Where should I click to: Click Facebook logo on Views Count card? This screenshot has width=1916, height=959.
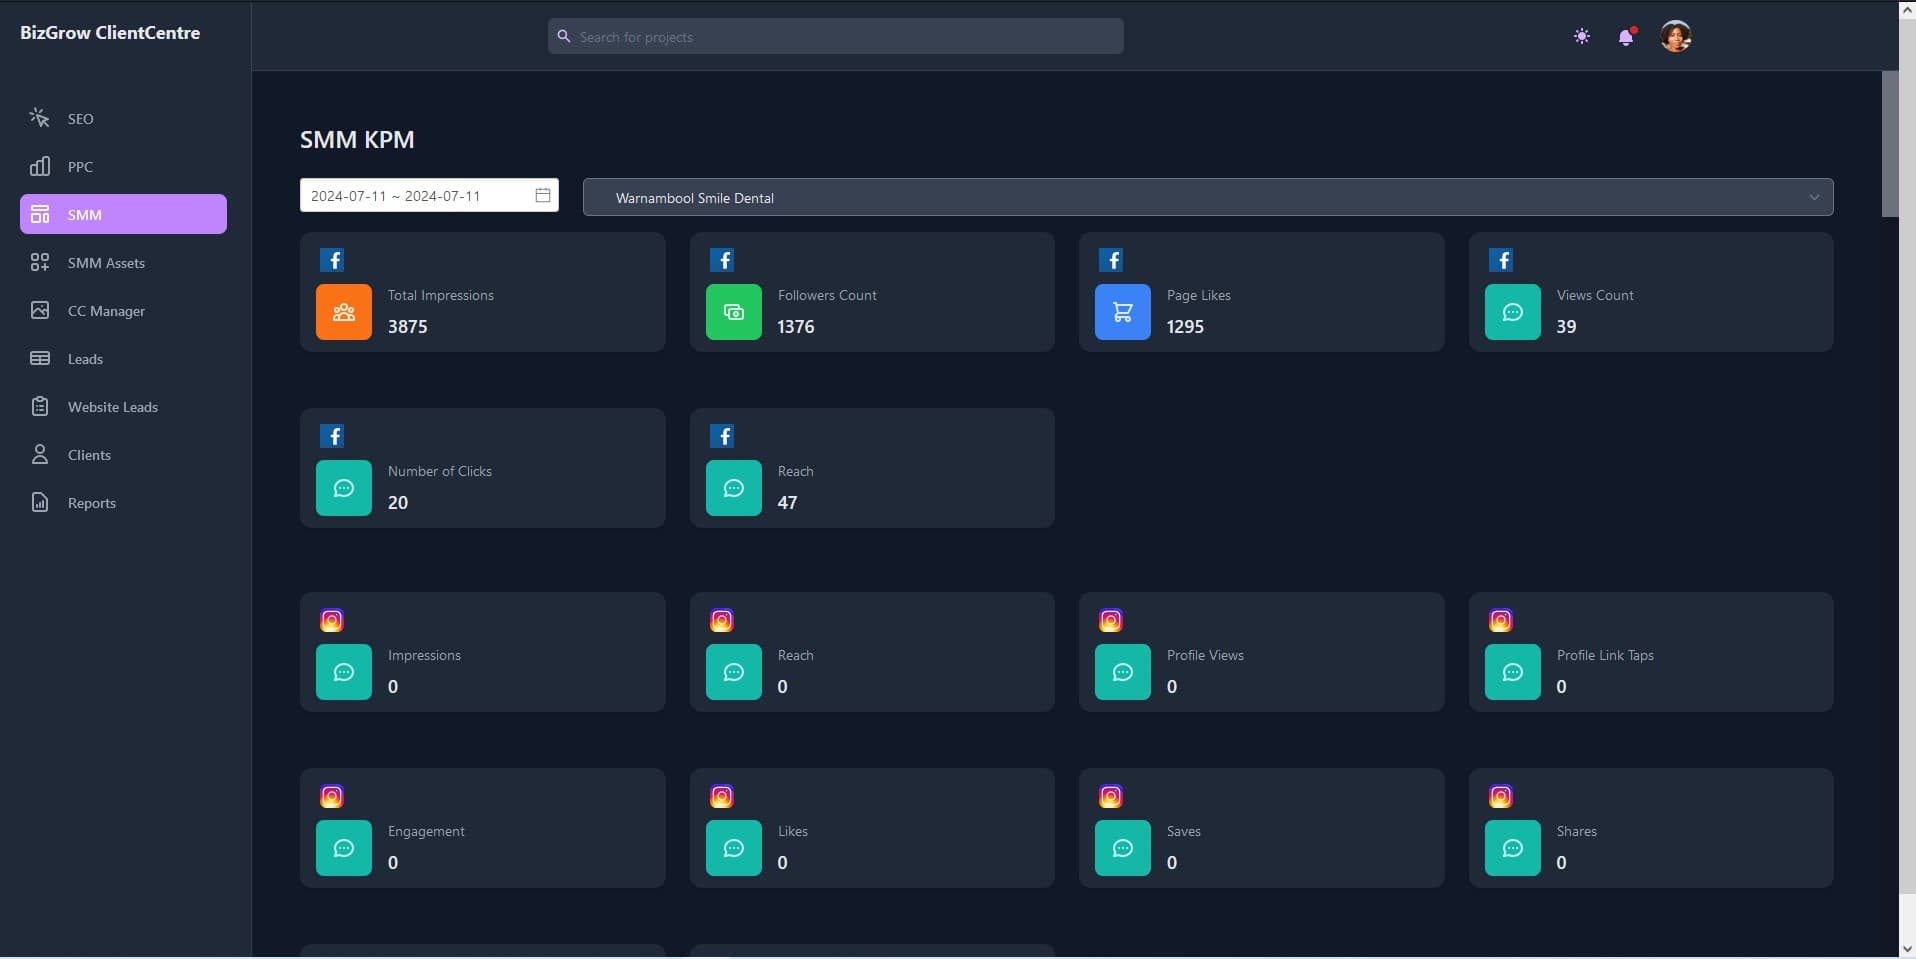point(1501,260)
